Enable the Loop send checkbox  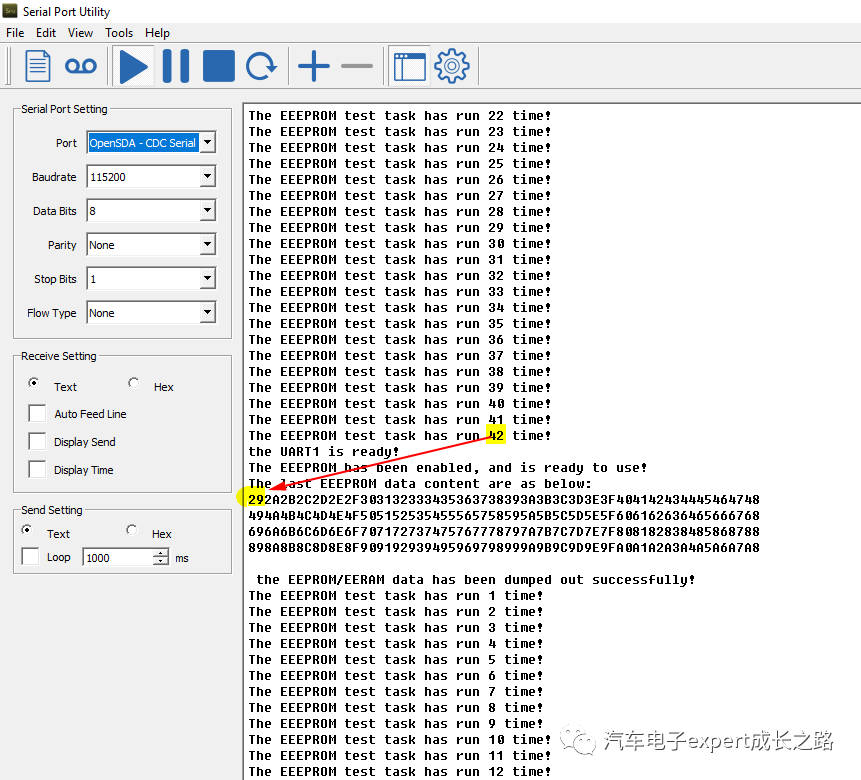point(31,557)
